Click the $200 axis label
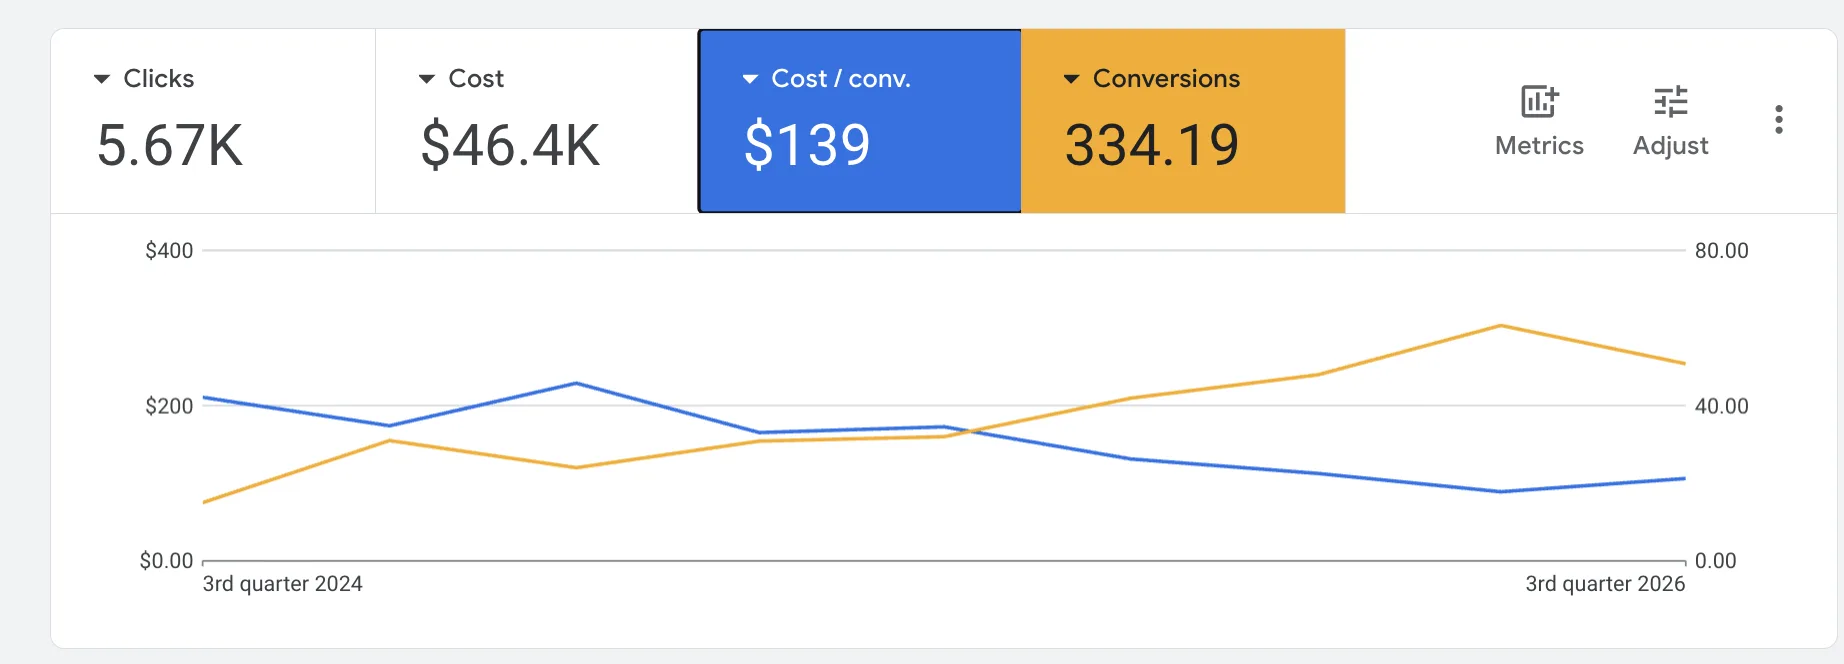This screenshot has height=664, width=1844. [169, 406]
